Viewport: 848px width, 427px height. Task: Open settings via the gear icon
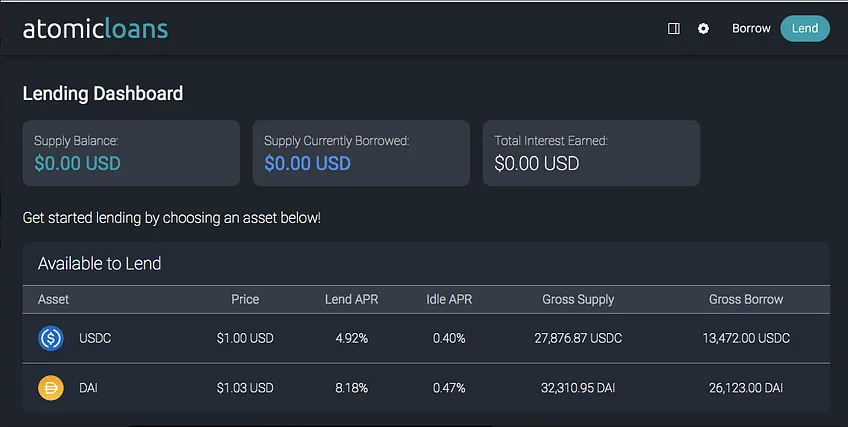coord(703,29)
